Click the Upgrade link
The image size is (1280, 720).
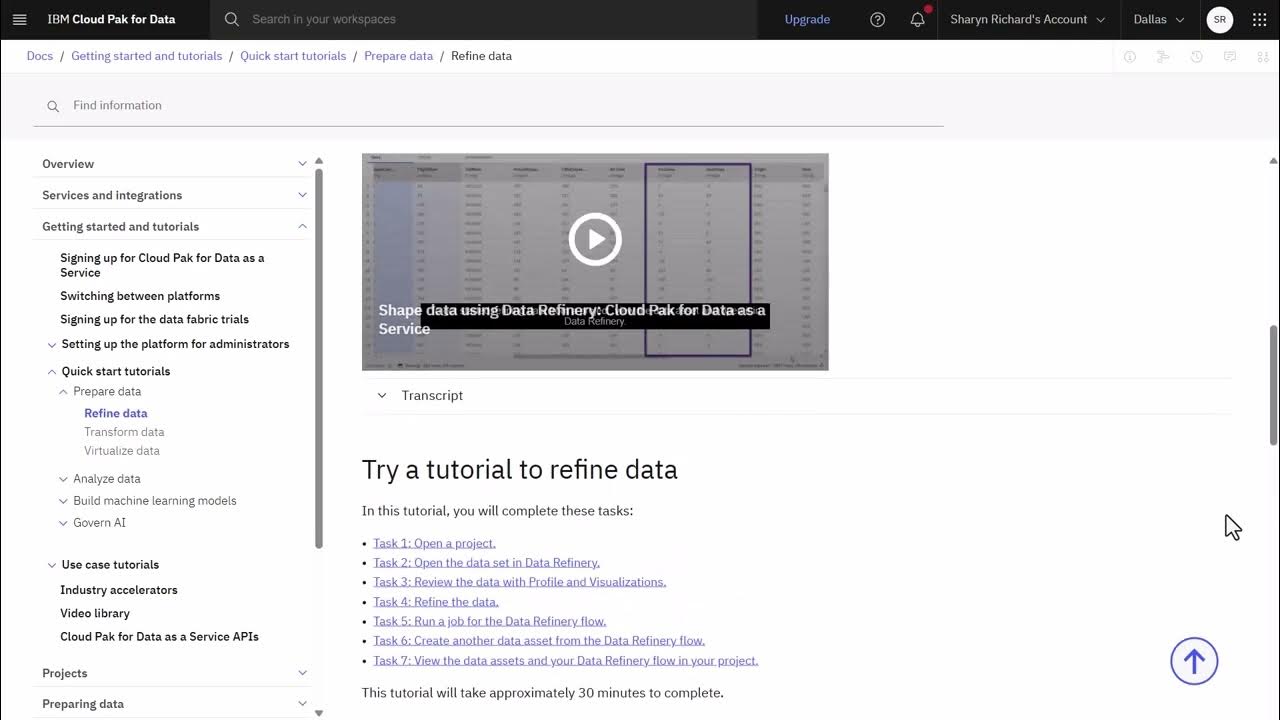(807, 19)
